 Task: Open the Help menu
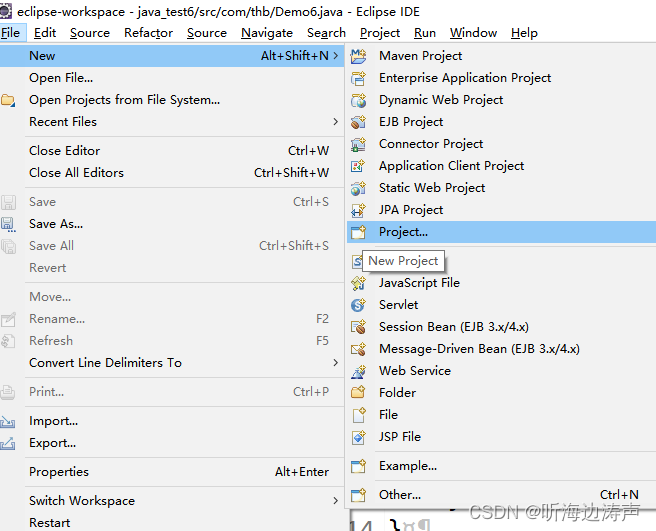[524, 33]
